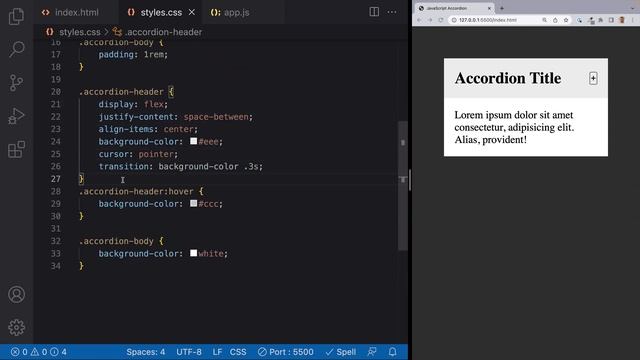Viewport: 640px width, 360px height.
Task: Click the Accordion Title heading
Action: (x=508, y=78)
